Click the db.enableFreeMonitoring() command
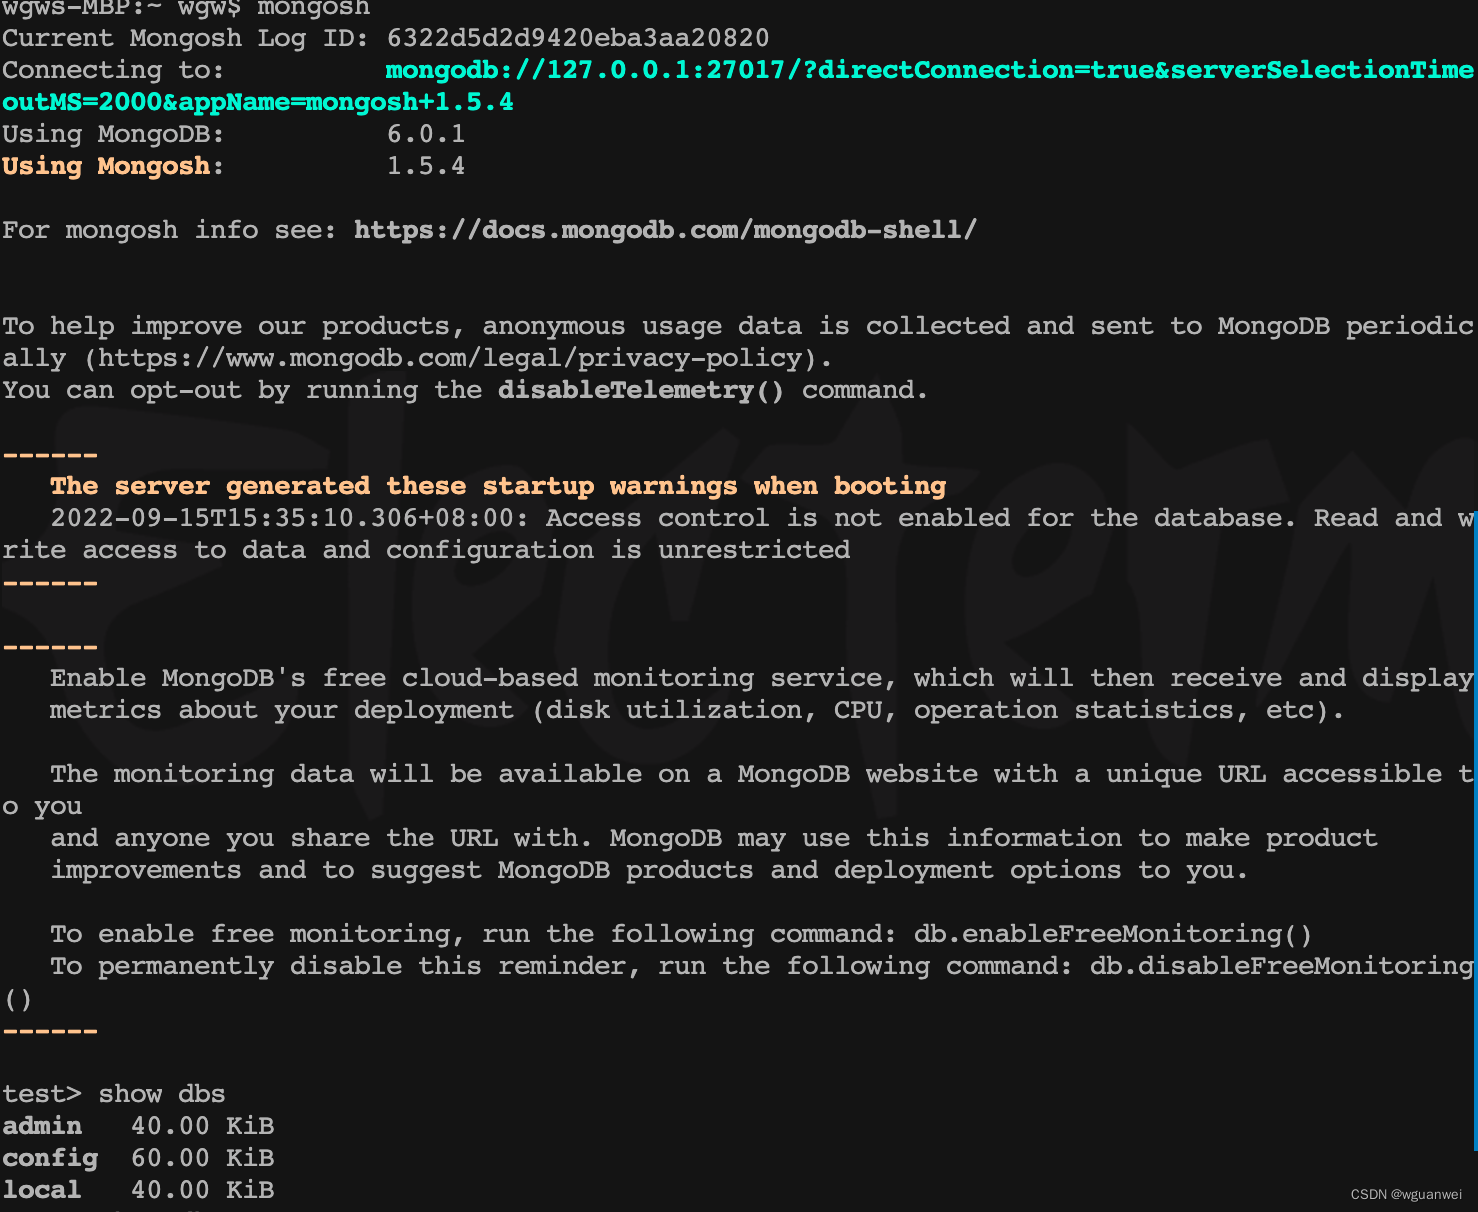The width and height of the screenshot is (1478, 1212). [1111, 933]
